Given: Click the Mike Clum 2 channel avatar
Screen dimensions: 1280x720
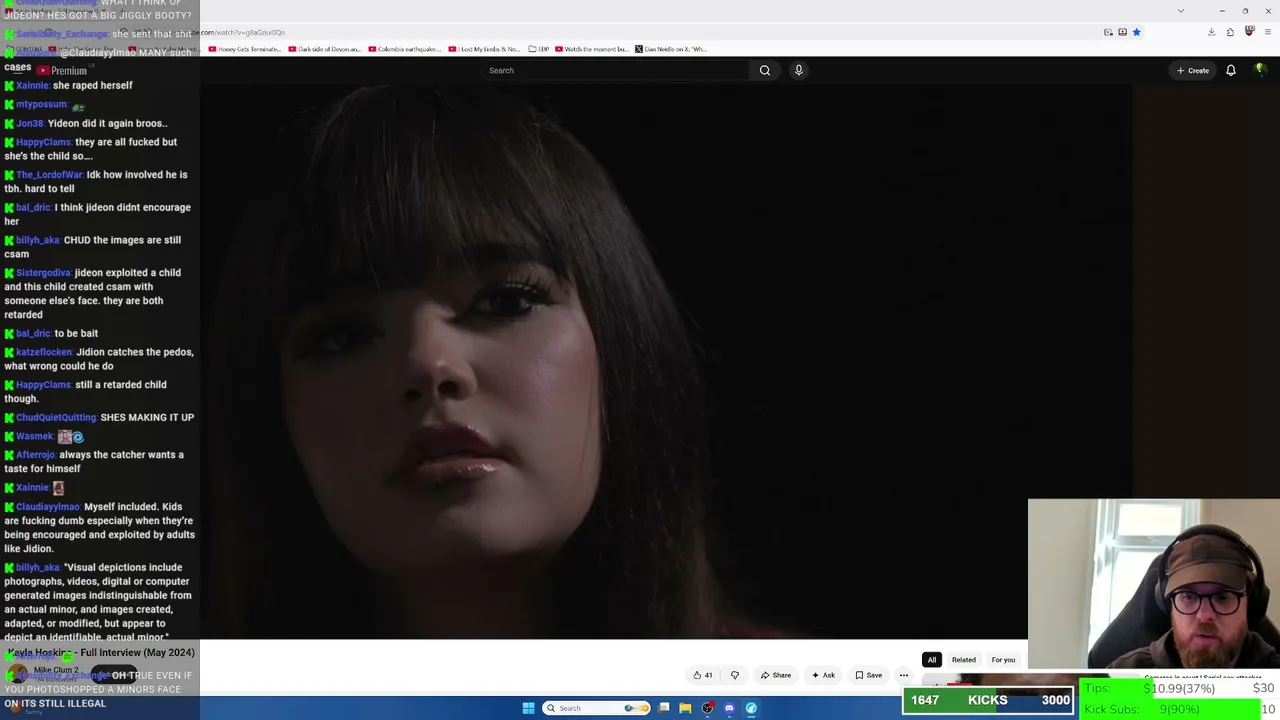Looking at the screenshot, I should 18,673.
